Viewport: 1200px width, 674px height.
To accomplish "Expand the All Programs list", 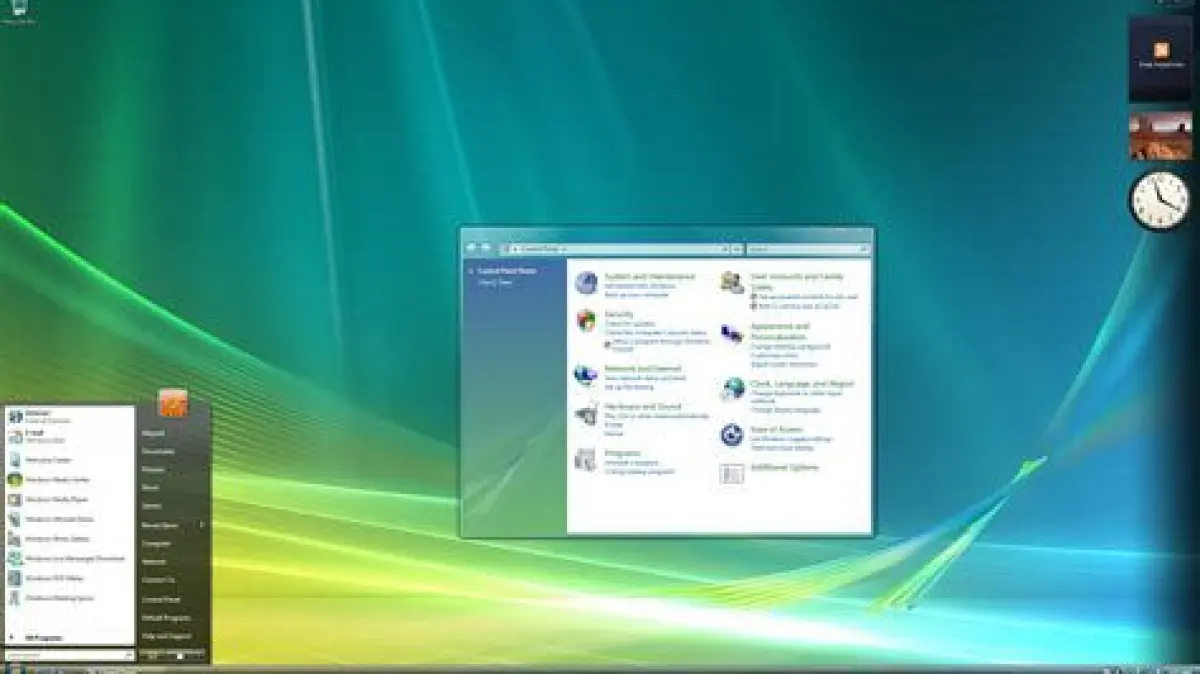I will coord(40,637).
